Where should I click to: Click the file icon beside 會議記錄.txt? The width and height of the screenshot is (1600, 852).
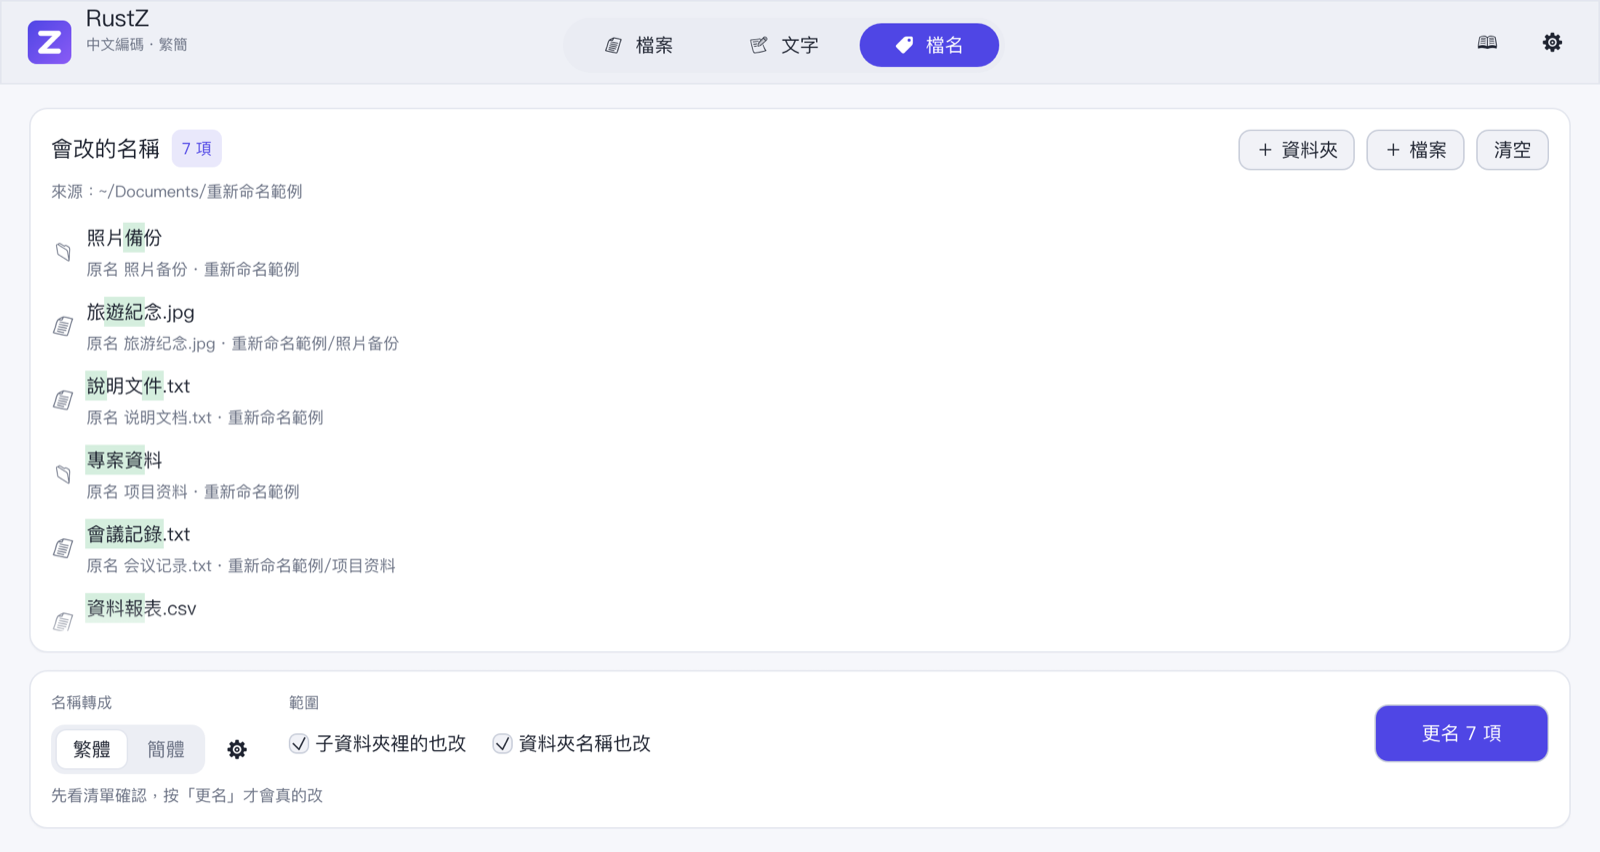click(63, 548)
